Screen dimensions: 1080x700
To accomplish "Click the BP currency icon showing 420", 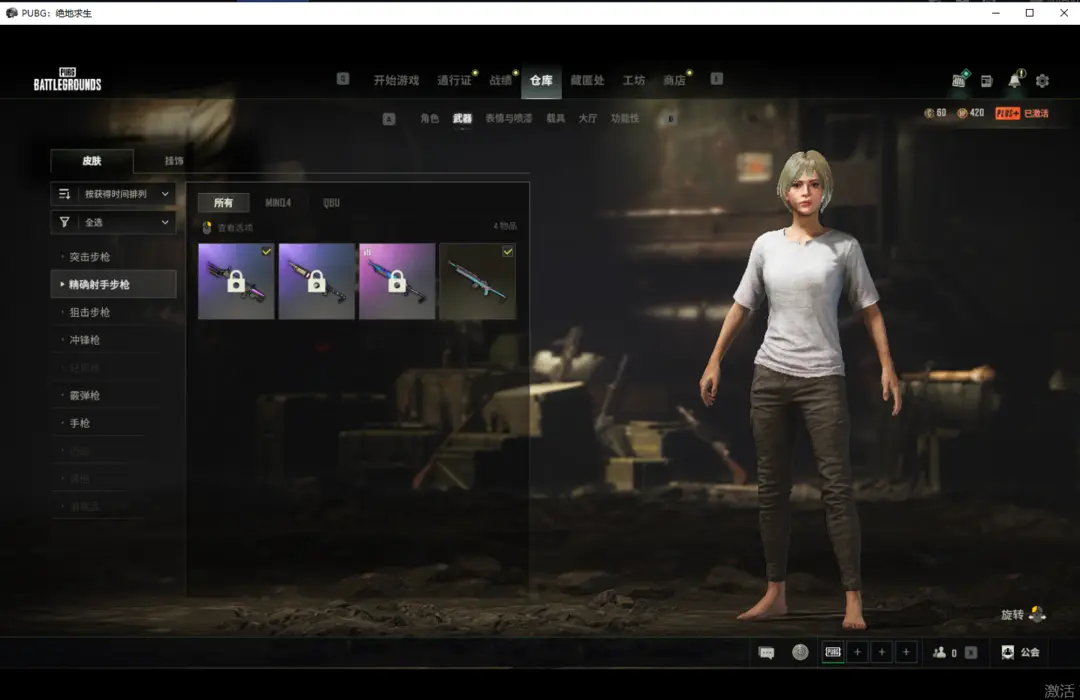I will (x=962, y=113).
